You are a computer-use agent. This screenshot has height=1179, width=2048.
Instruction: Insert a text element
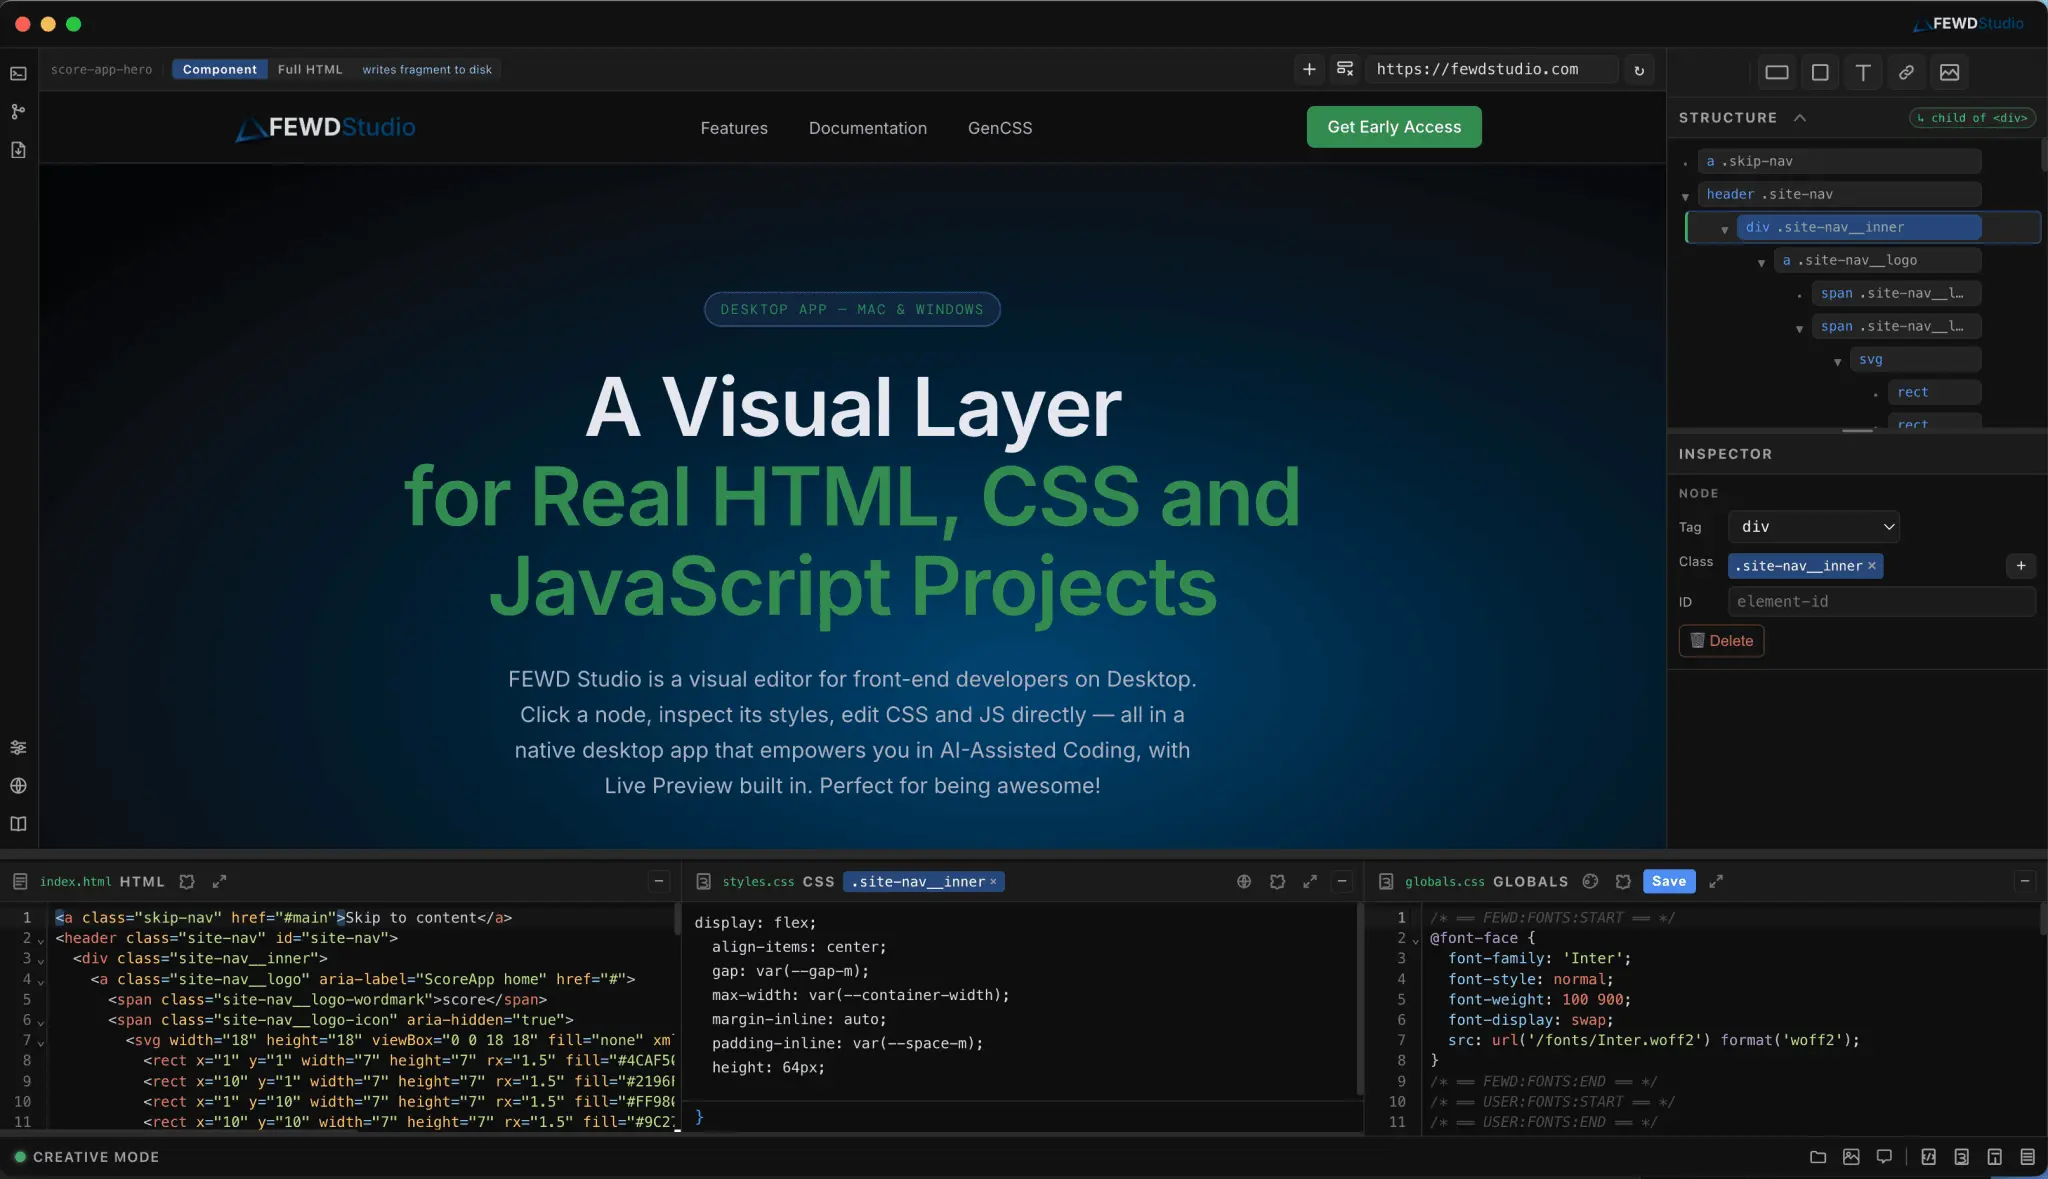[x=1863, y=72]
